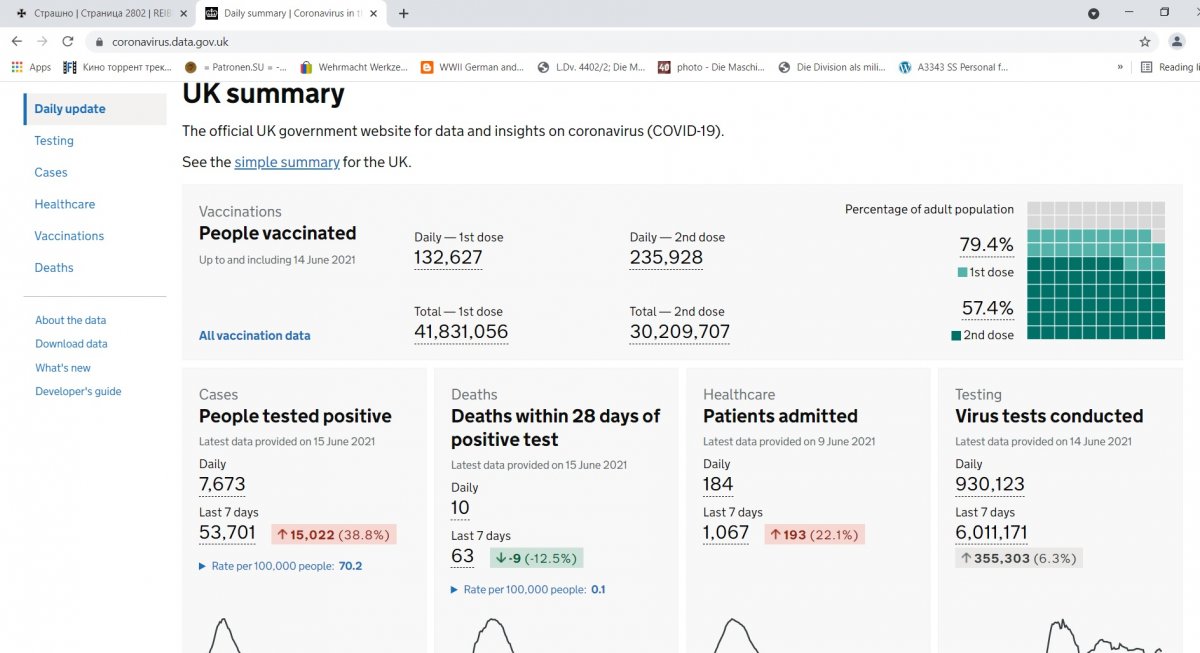Screen dimensions: 1200x653
Task: Open the Apps grid in bookmarks bar
Action: coord(31,67)
